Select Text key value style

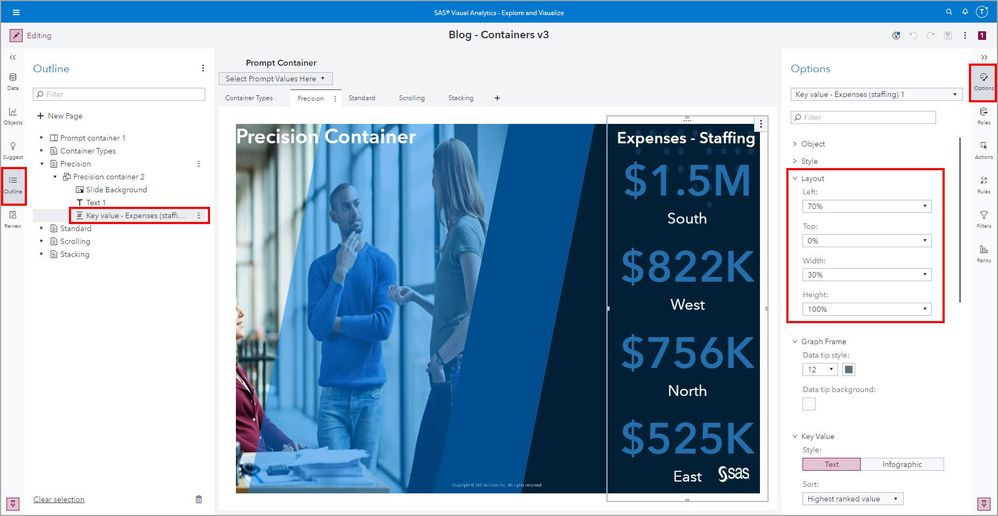(x=831, y=464)
